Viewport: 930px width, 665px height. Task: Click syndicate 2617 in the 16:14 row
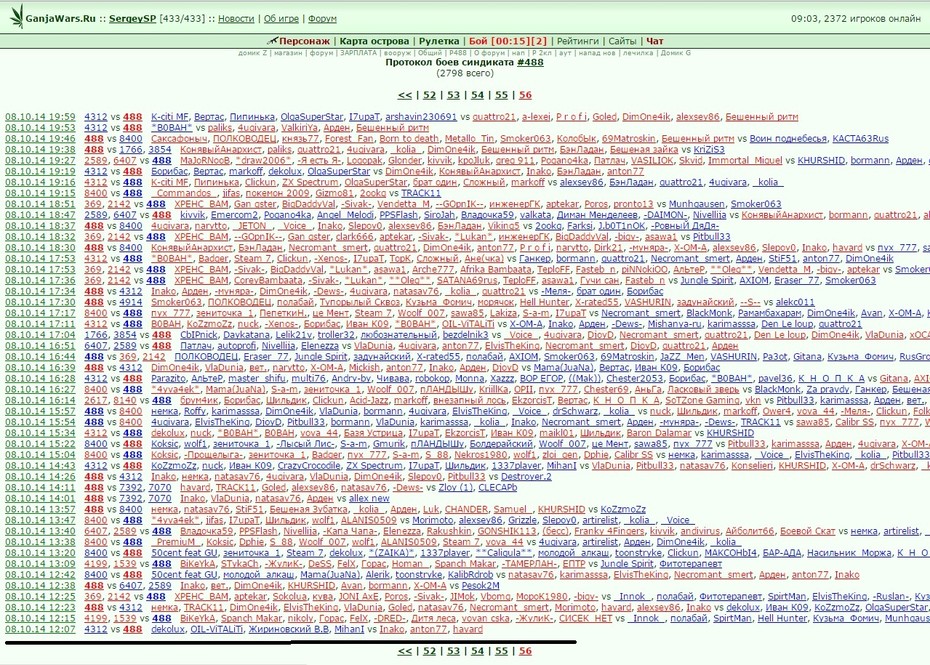[95, 400]
